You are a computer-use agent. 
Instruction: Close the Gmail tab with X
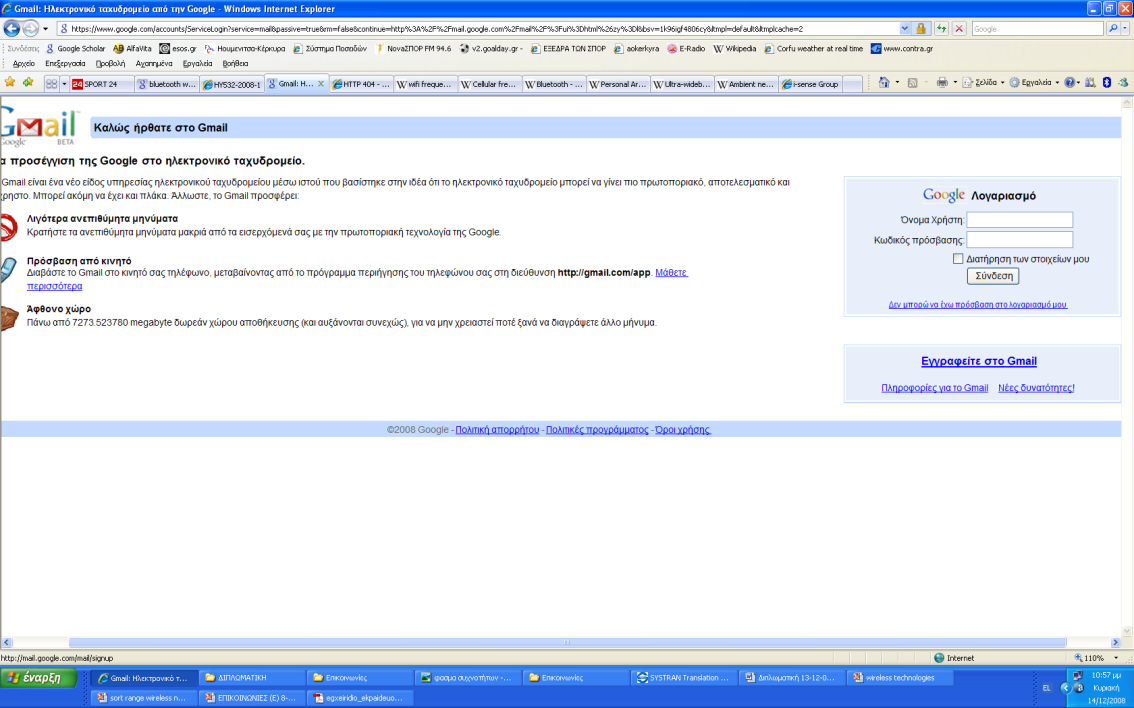click(x=321, y=84)
